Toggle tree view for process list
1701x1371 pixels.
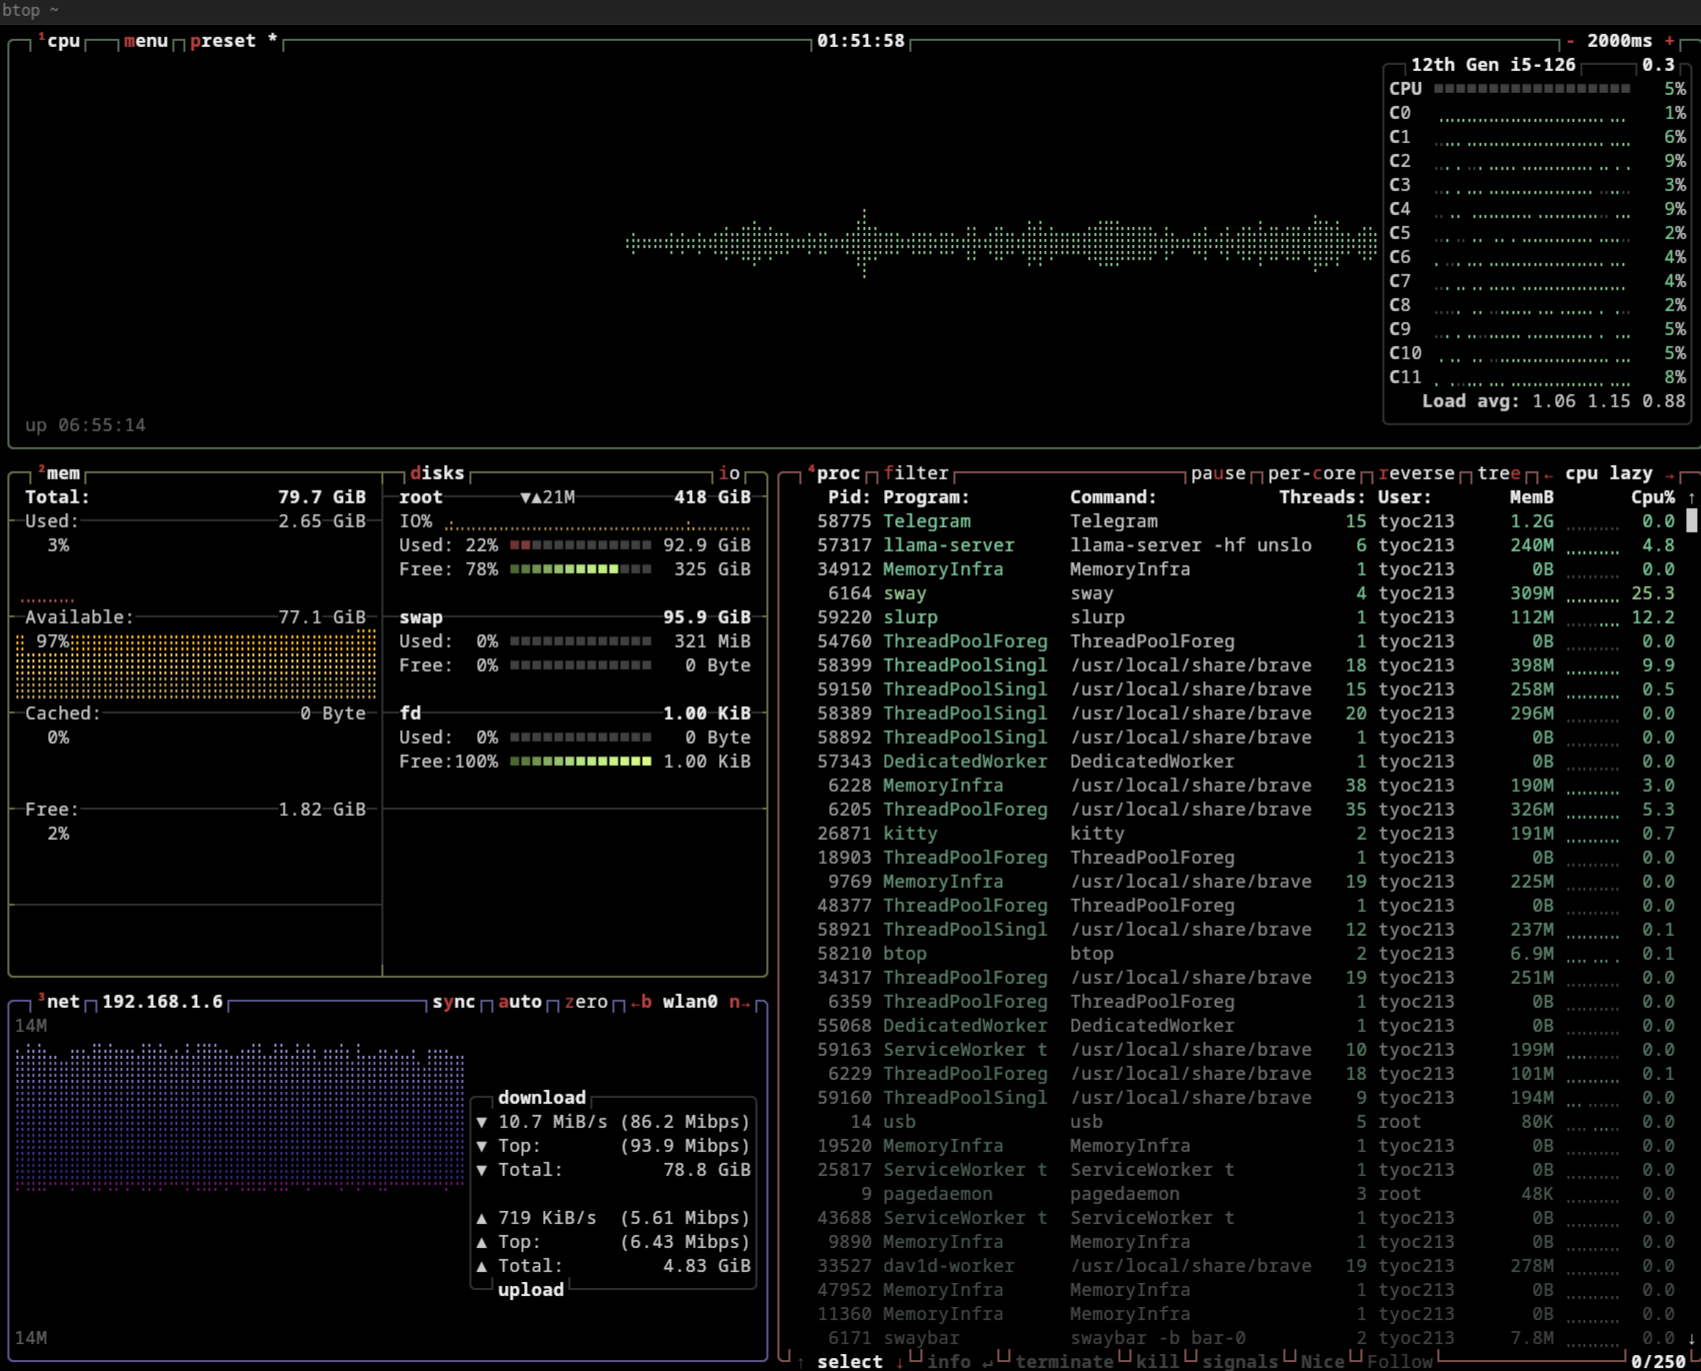tap(1499, 474)
